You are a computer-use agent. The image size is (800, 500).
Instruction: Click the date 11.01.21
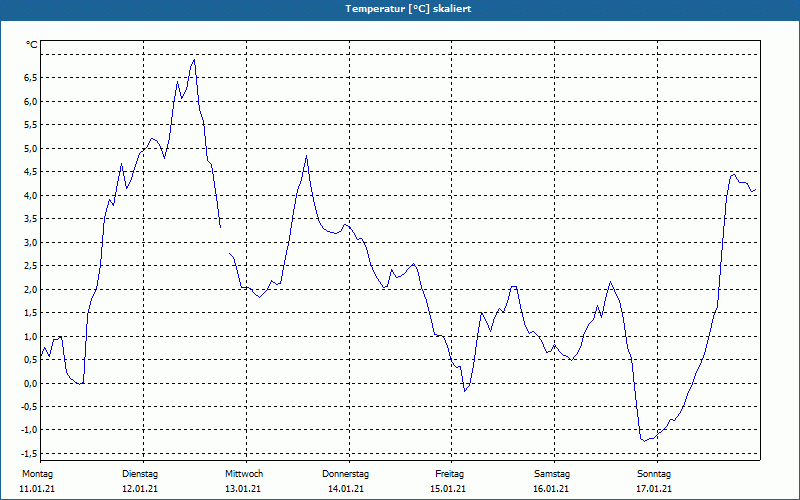(37, 489)
